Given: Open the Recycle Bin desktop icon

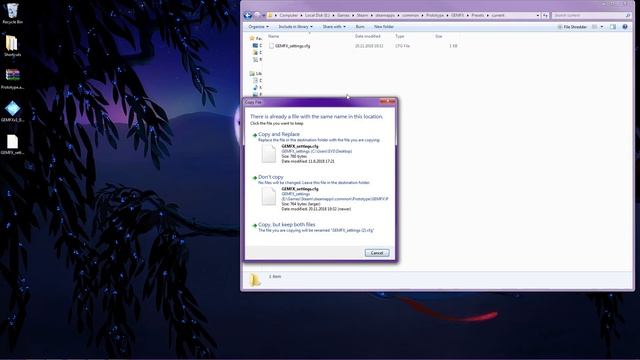Looking at the screenshot, I should coord(12,13).
